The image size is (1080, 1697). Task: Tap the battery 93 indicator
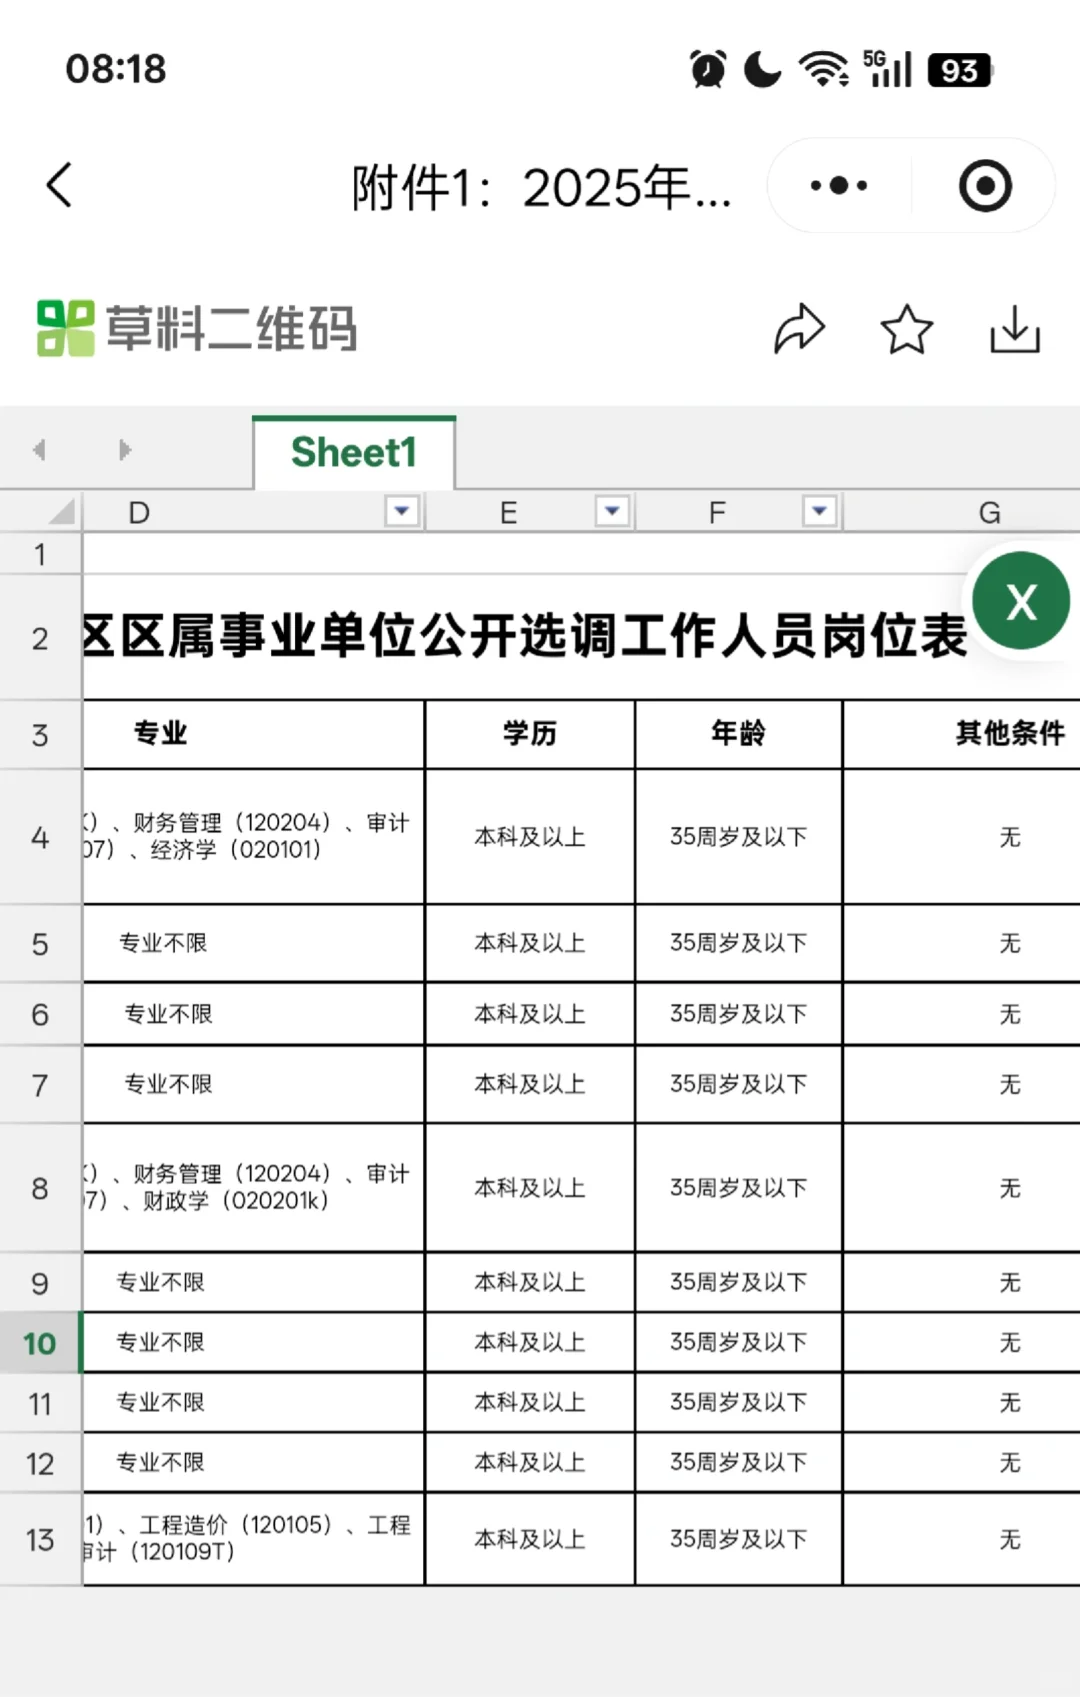tap(960, 70)
